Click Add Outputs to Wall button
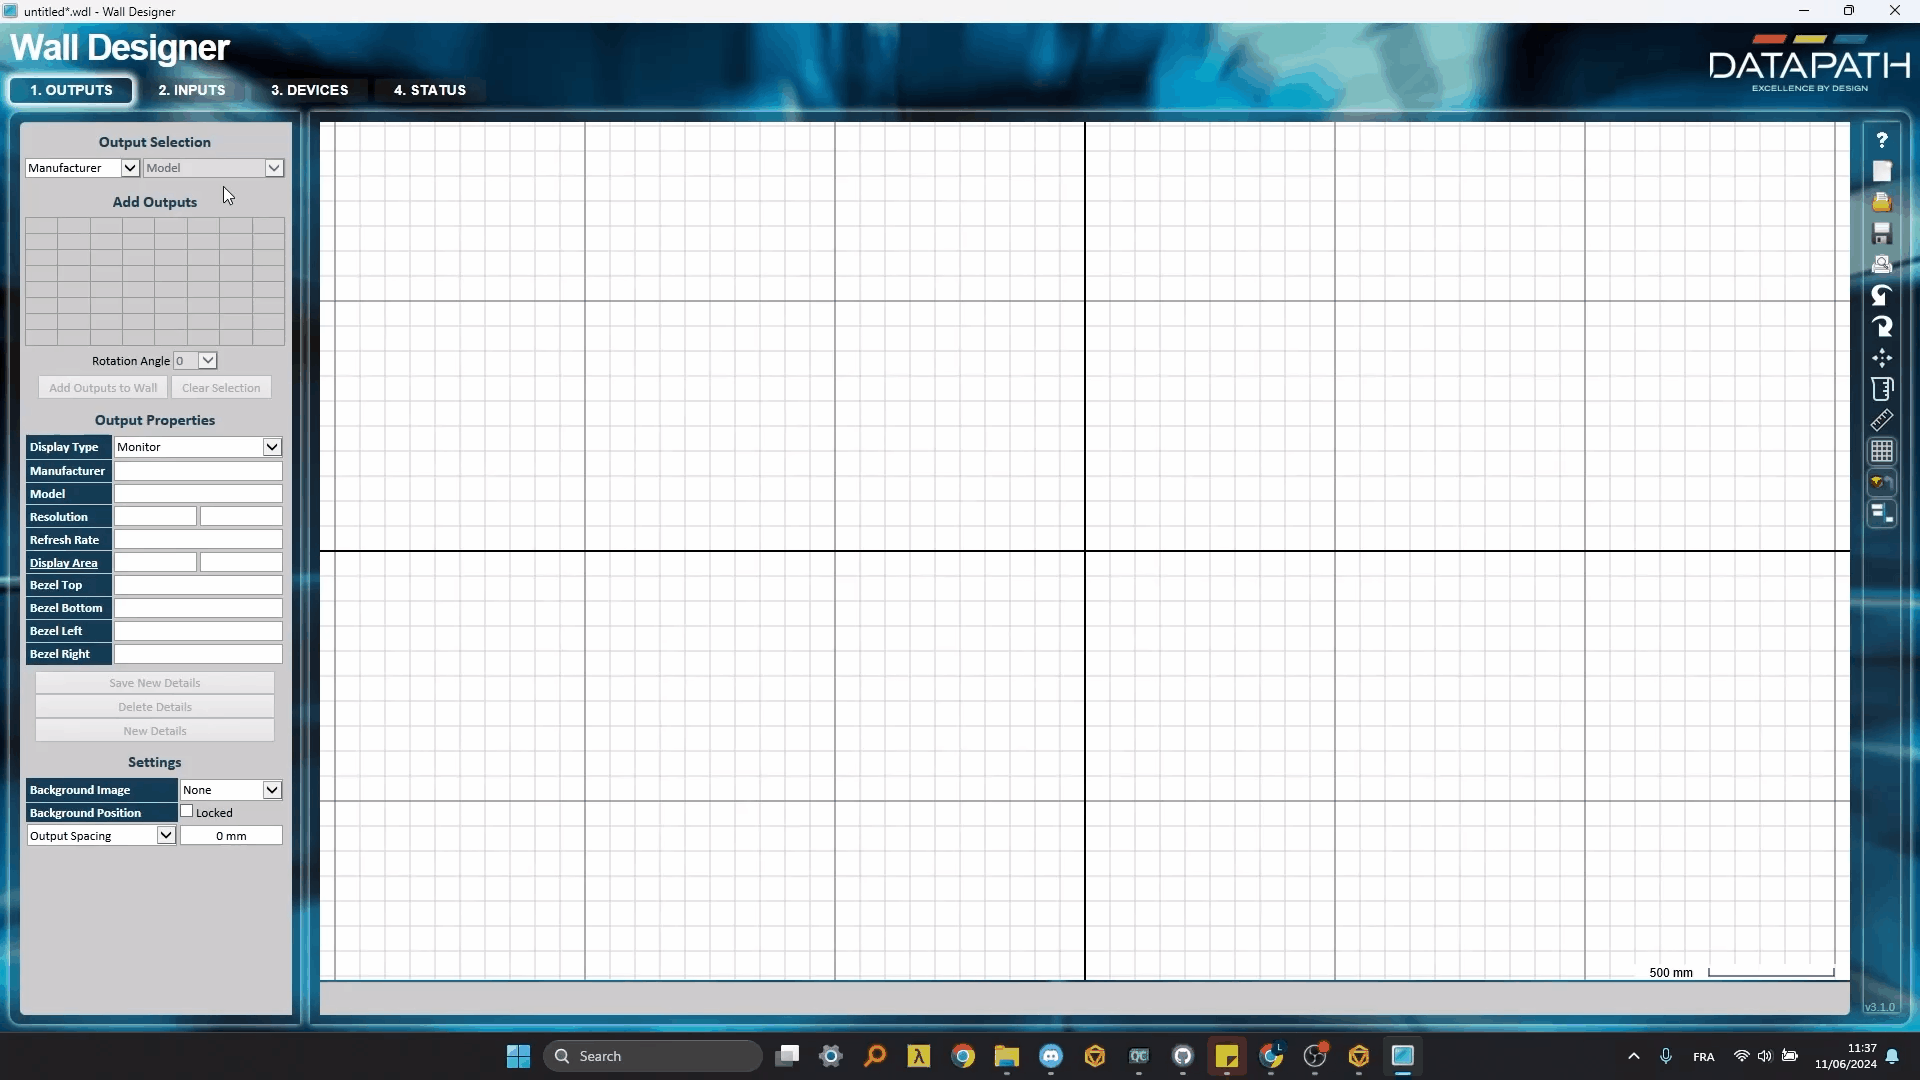 [103, 388]
